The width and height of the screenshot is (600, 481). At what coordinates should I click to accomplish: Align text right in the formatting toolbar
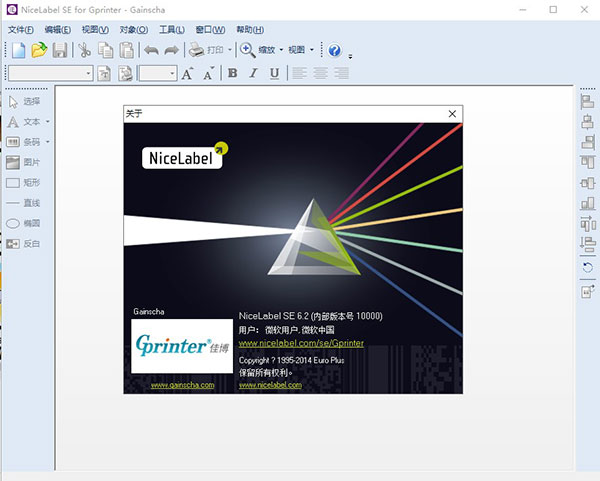tap(341, 73)
